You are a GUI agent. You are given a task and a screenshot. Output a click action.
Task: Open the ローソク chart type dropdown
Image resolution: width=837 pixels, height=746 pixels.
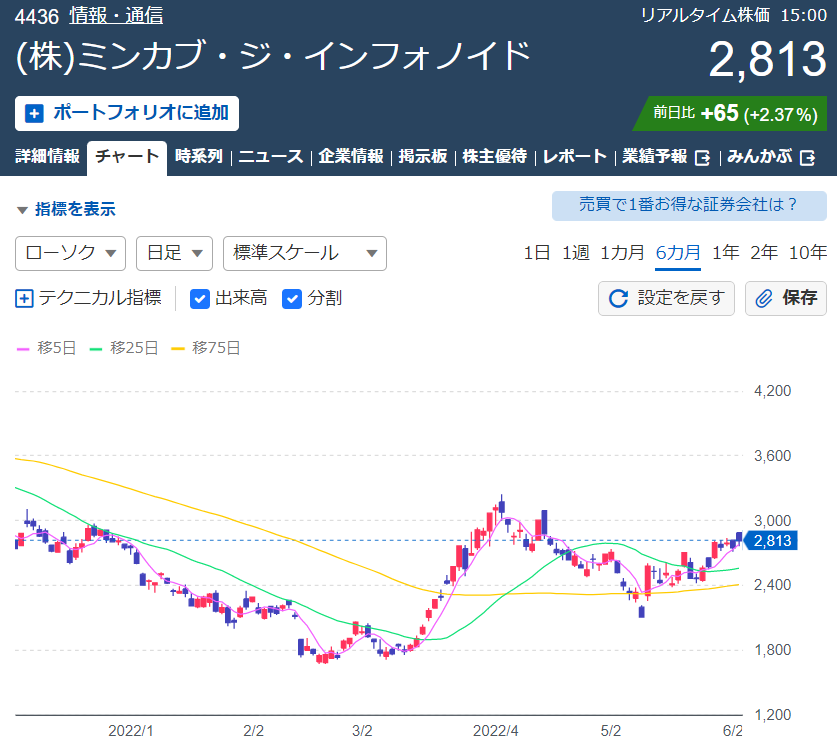[70, 253]
